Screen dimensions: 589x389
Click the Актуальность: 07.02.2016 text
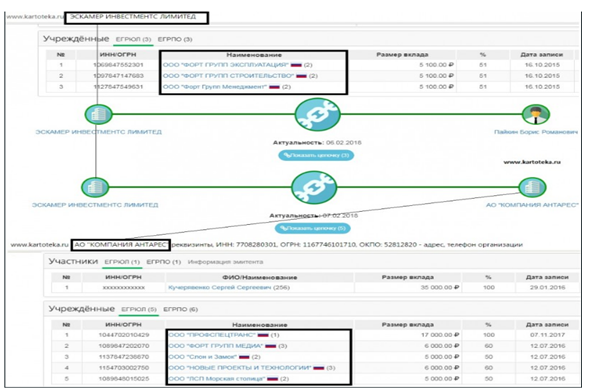(x=314, y=216)
